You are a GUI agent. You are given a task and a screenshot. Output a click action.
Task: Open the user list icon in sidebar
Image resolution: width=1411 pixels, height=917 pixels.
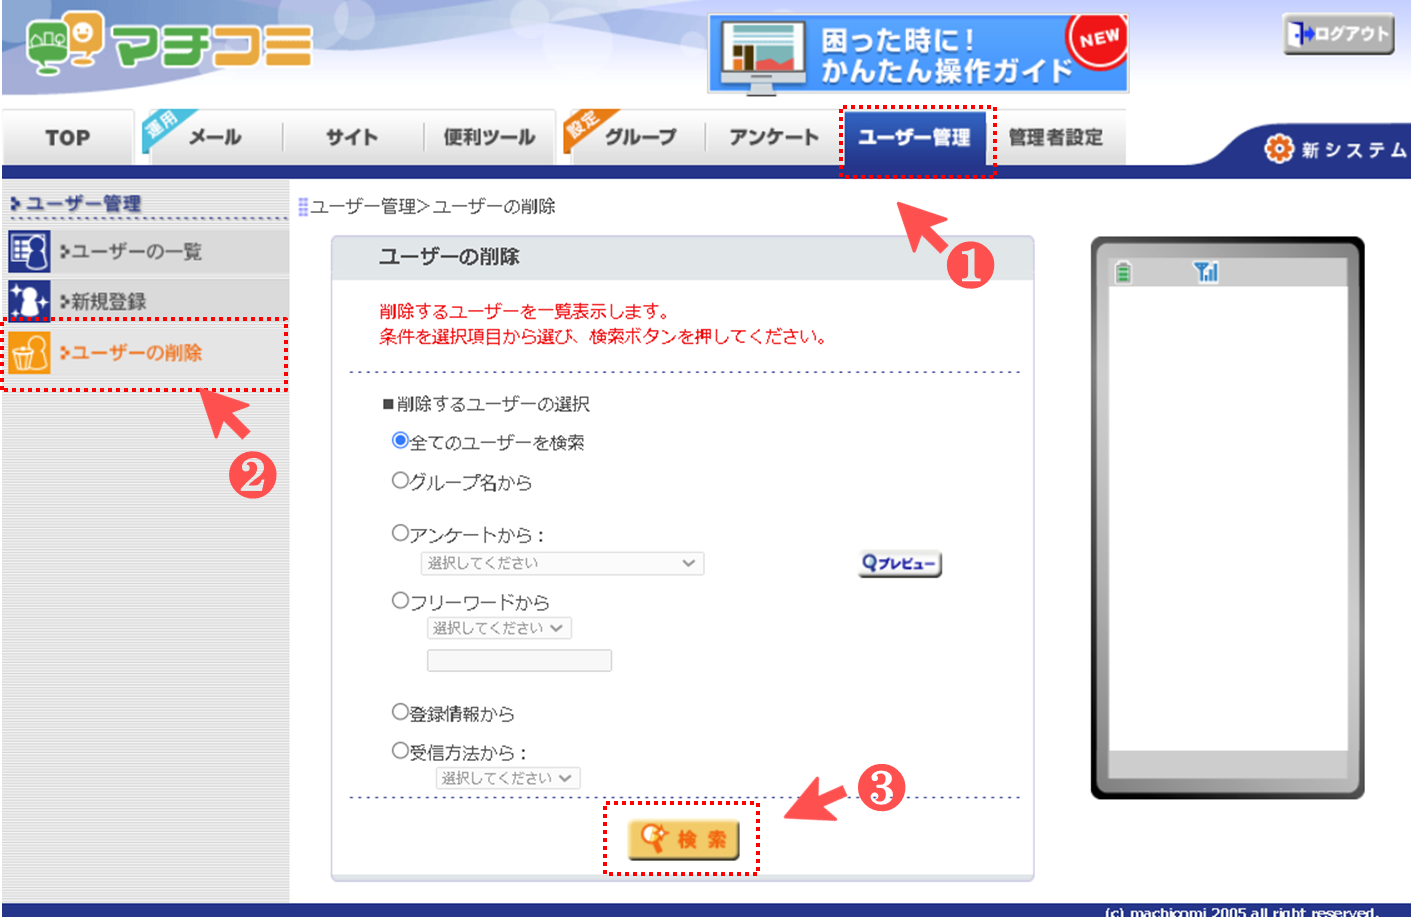29,251
